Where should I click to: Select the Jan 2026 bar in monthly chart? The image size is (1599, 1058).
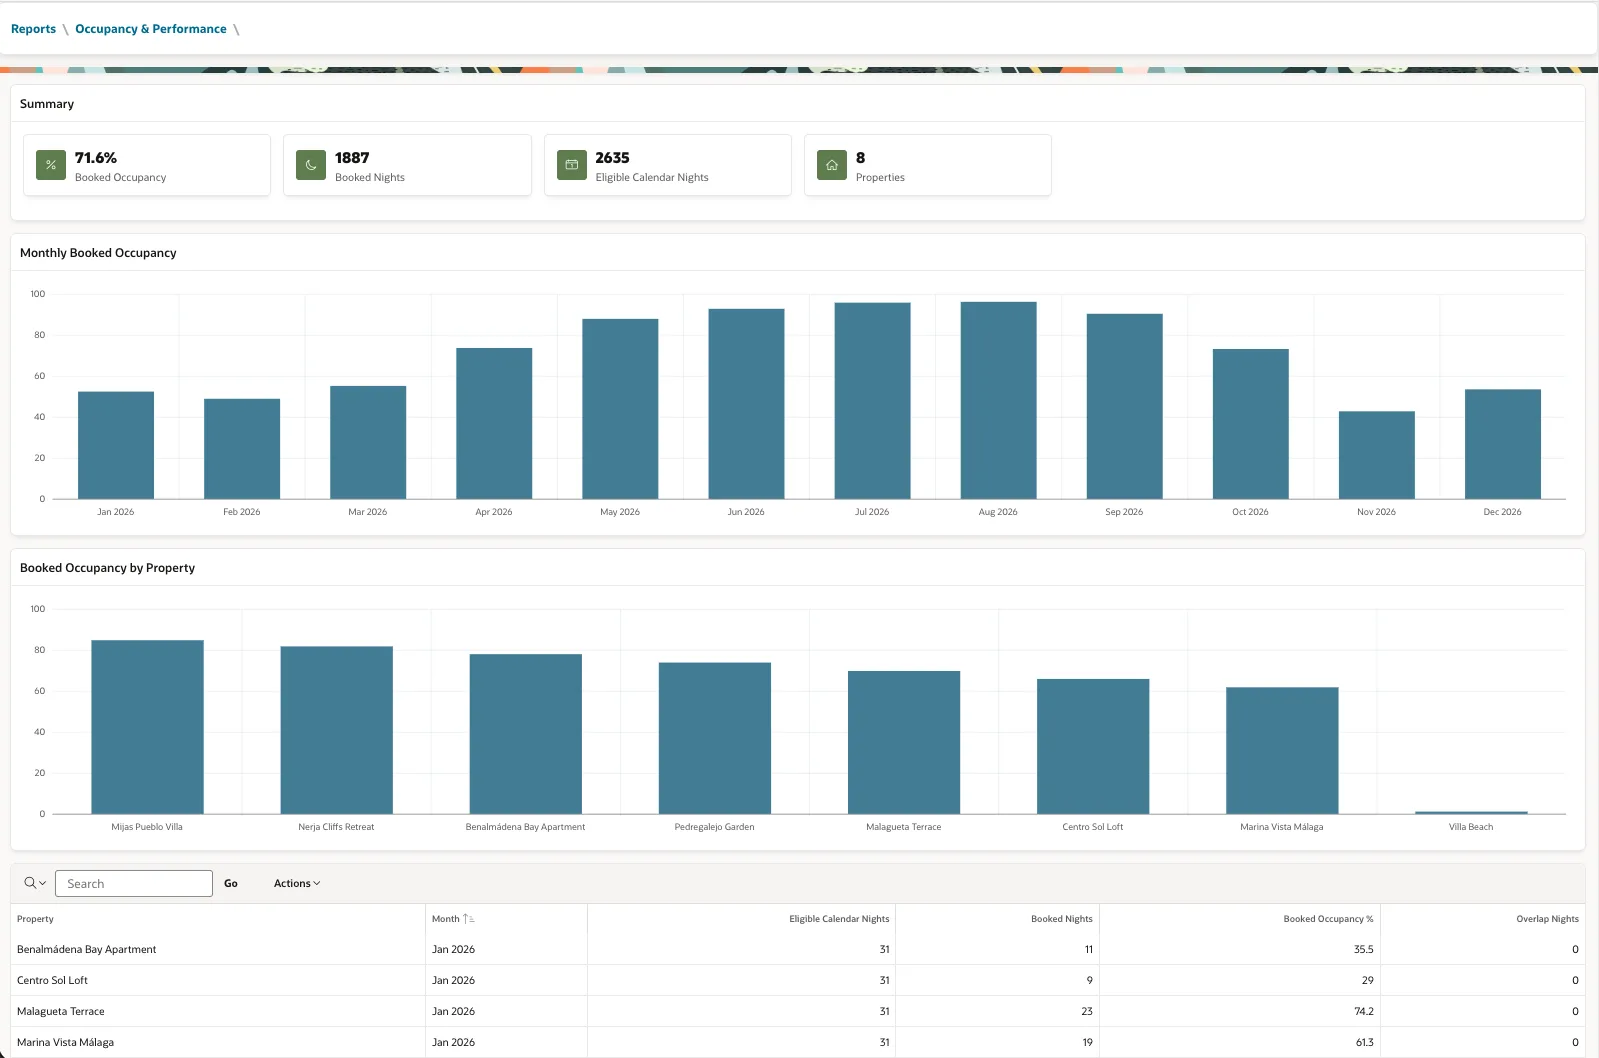click(116, 445)
